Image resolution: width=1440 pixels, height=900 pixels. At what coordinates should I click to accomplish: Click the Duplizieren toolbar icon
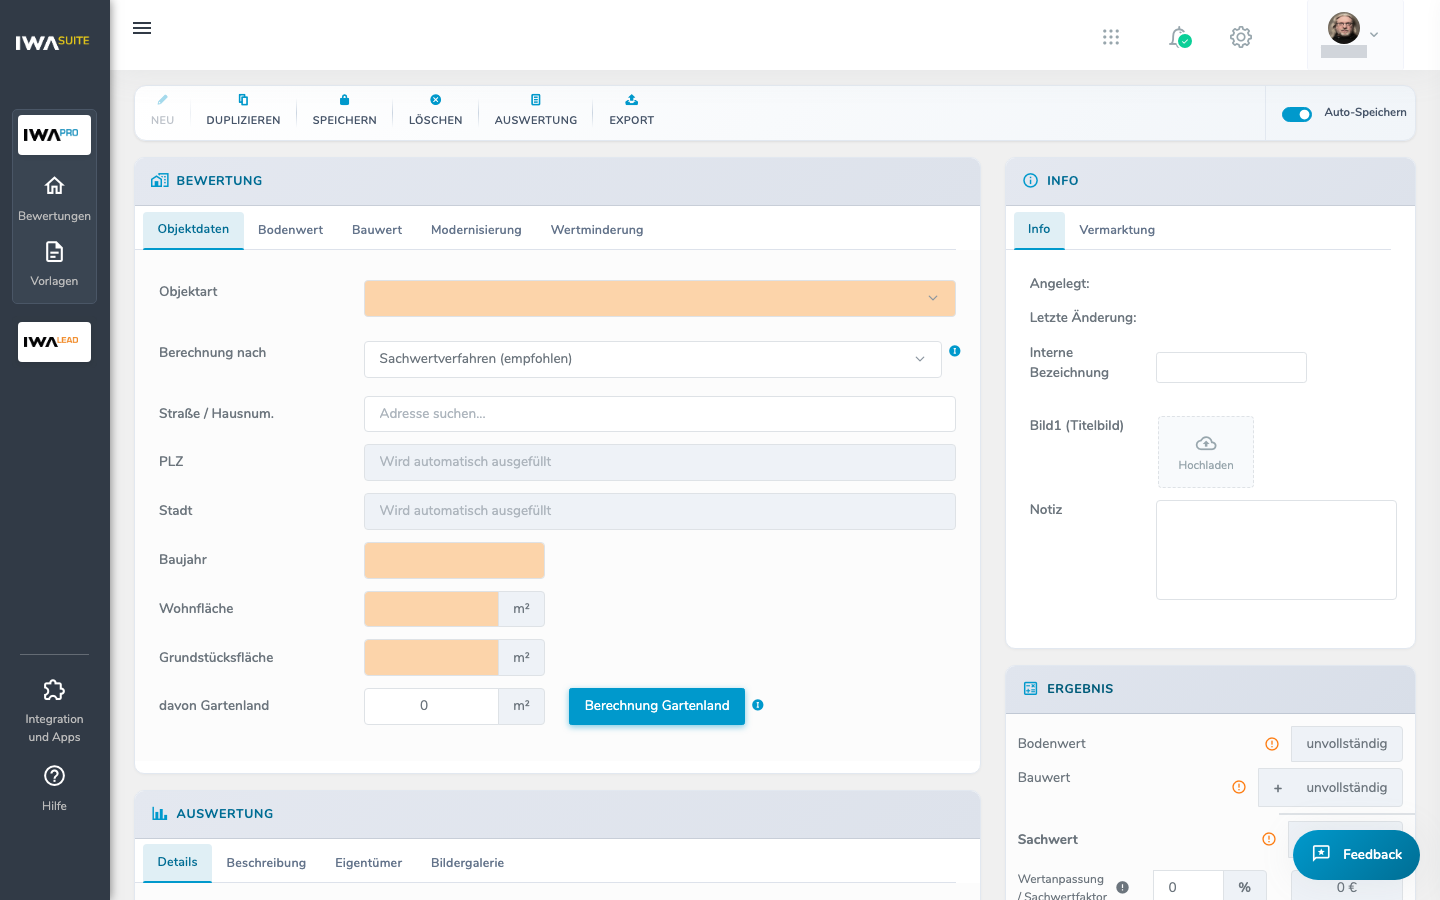click(x=243, y=100)
